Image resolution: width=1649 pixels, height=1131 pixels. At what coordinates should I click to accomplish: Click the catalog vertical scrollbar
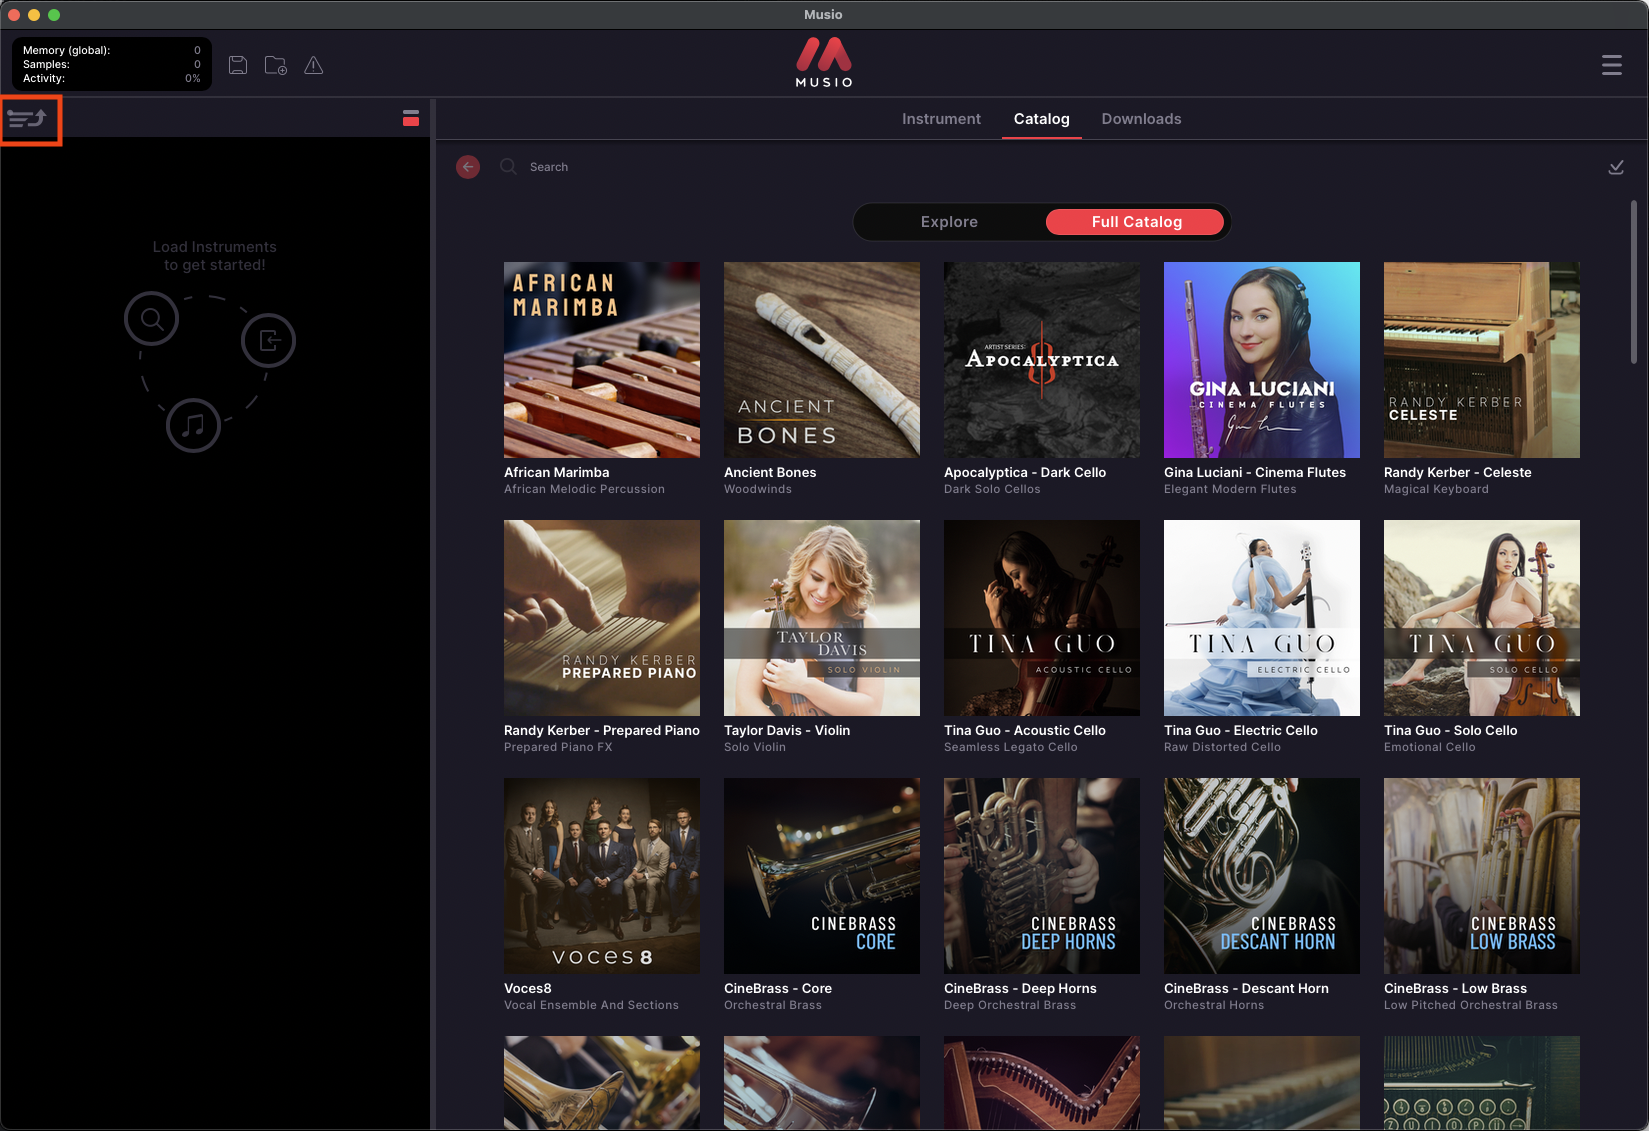click(1634, 282)
